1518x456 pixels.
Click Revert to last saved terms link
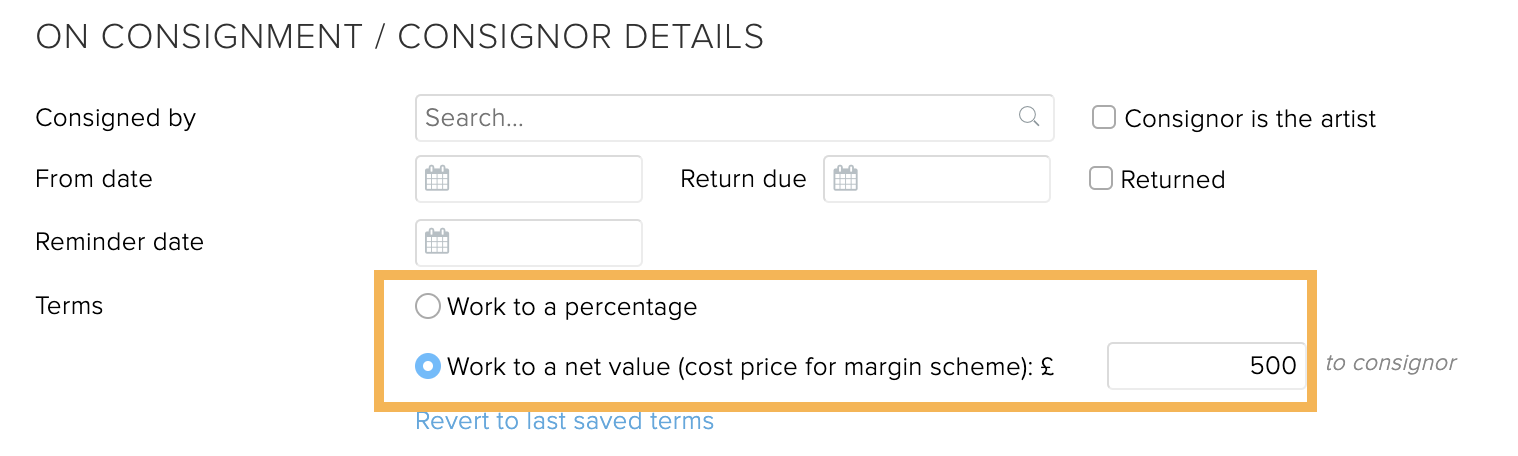click(x=564, y=421)
